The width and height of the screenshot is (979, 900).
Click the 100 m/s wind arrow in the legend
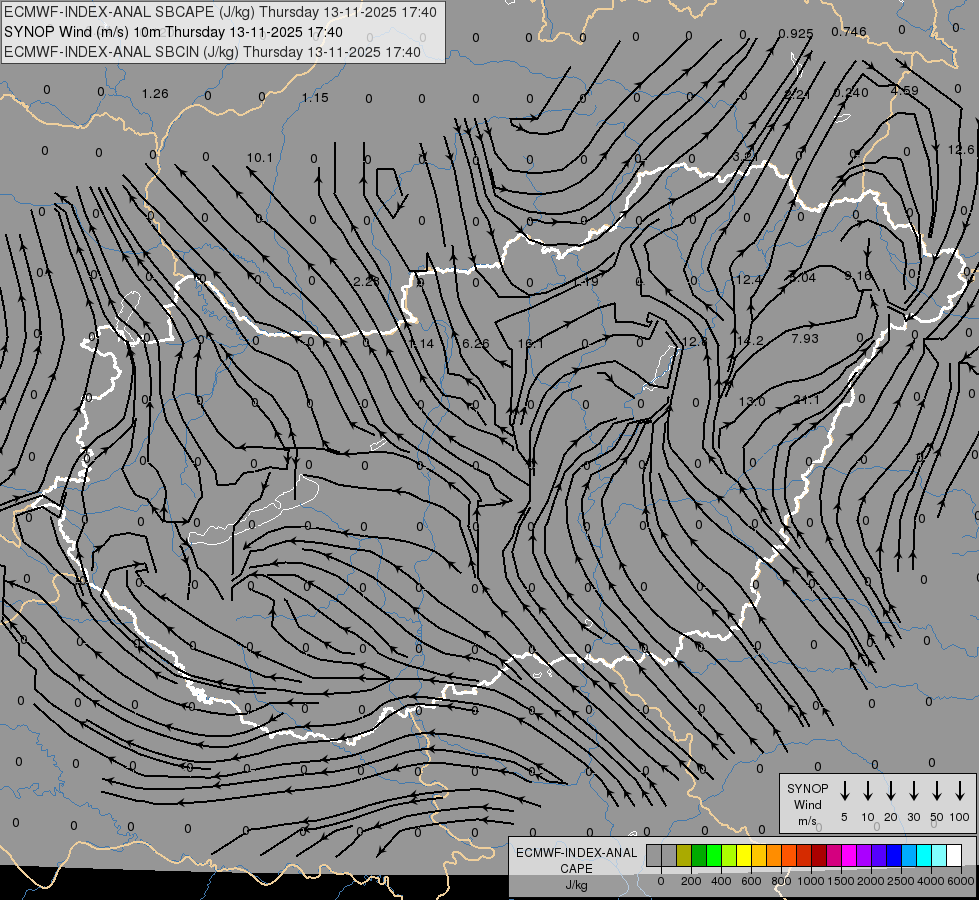pyautogui.click(x=960, y=791)
